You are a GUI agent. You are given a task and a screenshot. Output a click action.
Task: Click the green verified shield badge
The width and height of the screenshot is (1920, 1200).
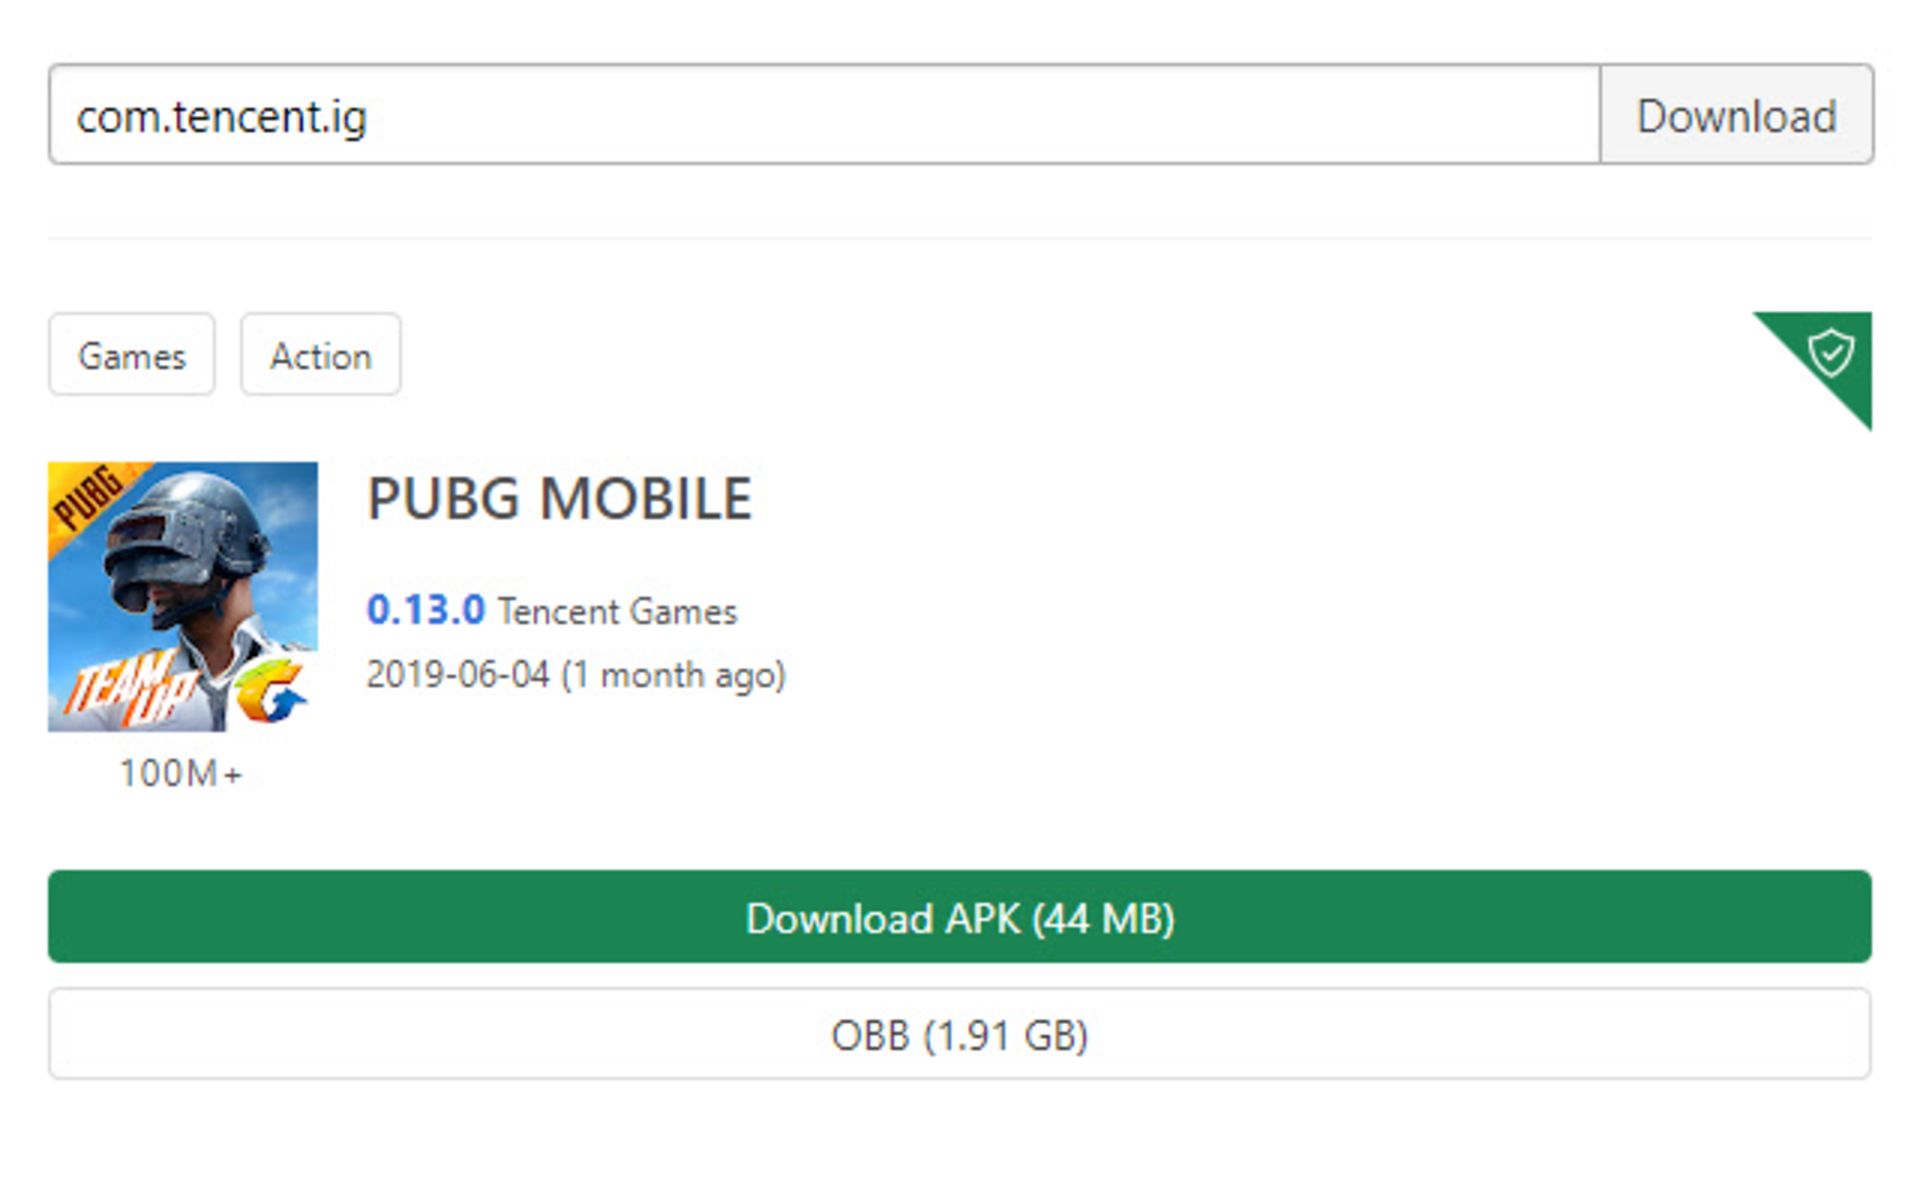click(1829, 353)
